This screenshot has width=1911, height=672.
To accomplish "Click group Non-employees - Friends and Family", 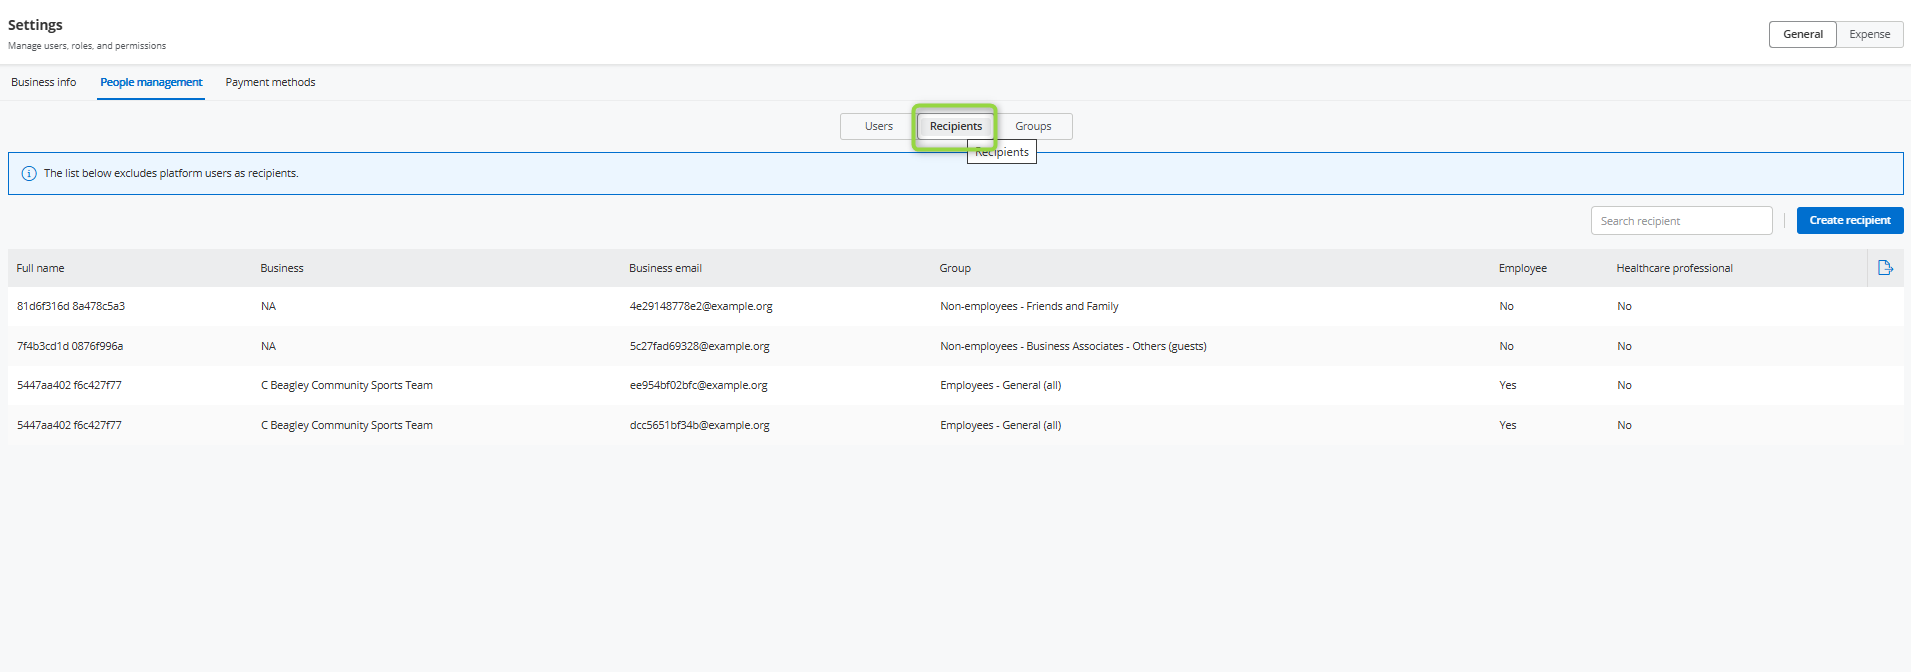I will (x=1029, y=306).
